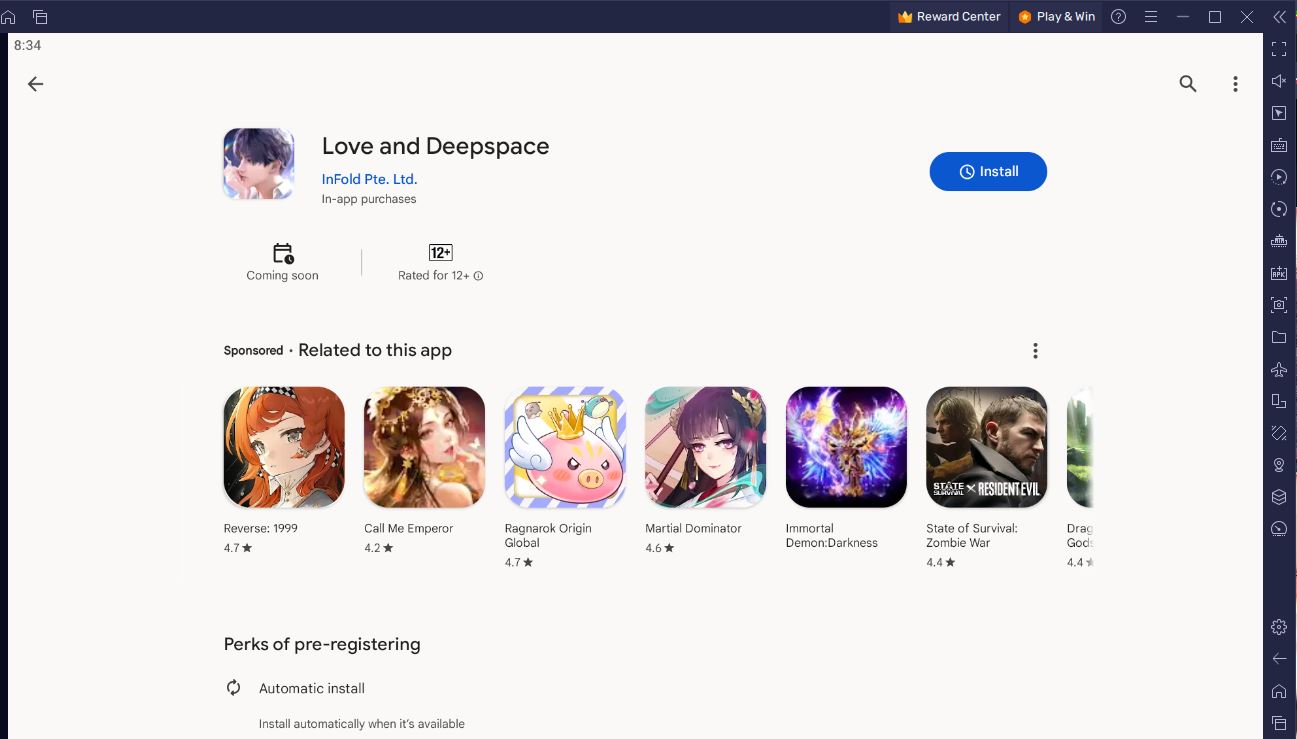Open options menu for Related to this app
1297x739 pixels.
[1035, 351]
